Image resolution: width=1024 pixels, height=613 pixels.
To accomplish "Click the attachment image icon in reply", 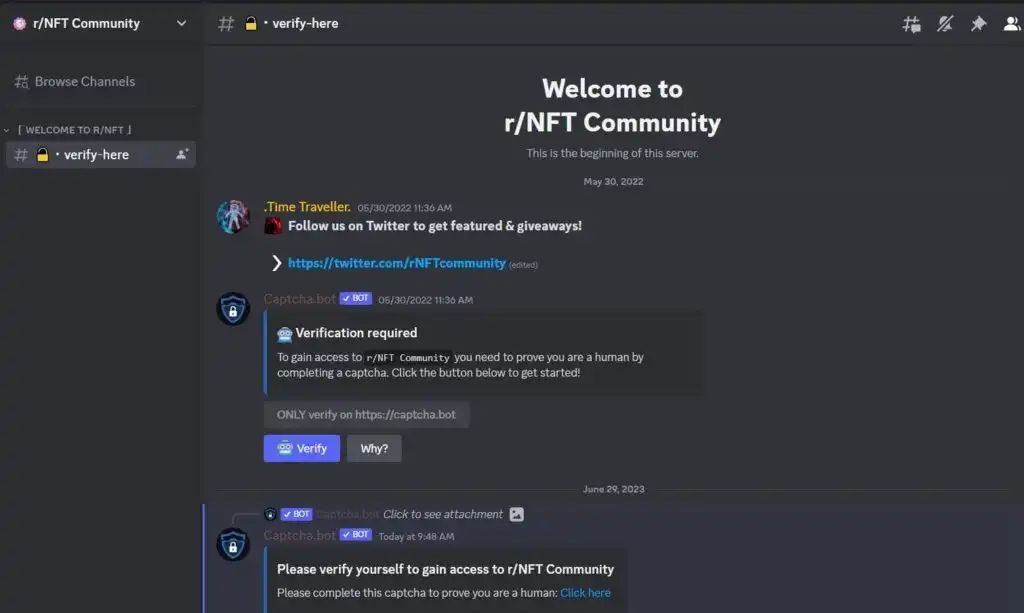I will [x=517, y=514].
